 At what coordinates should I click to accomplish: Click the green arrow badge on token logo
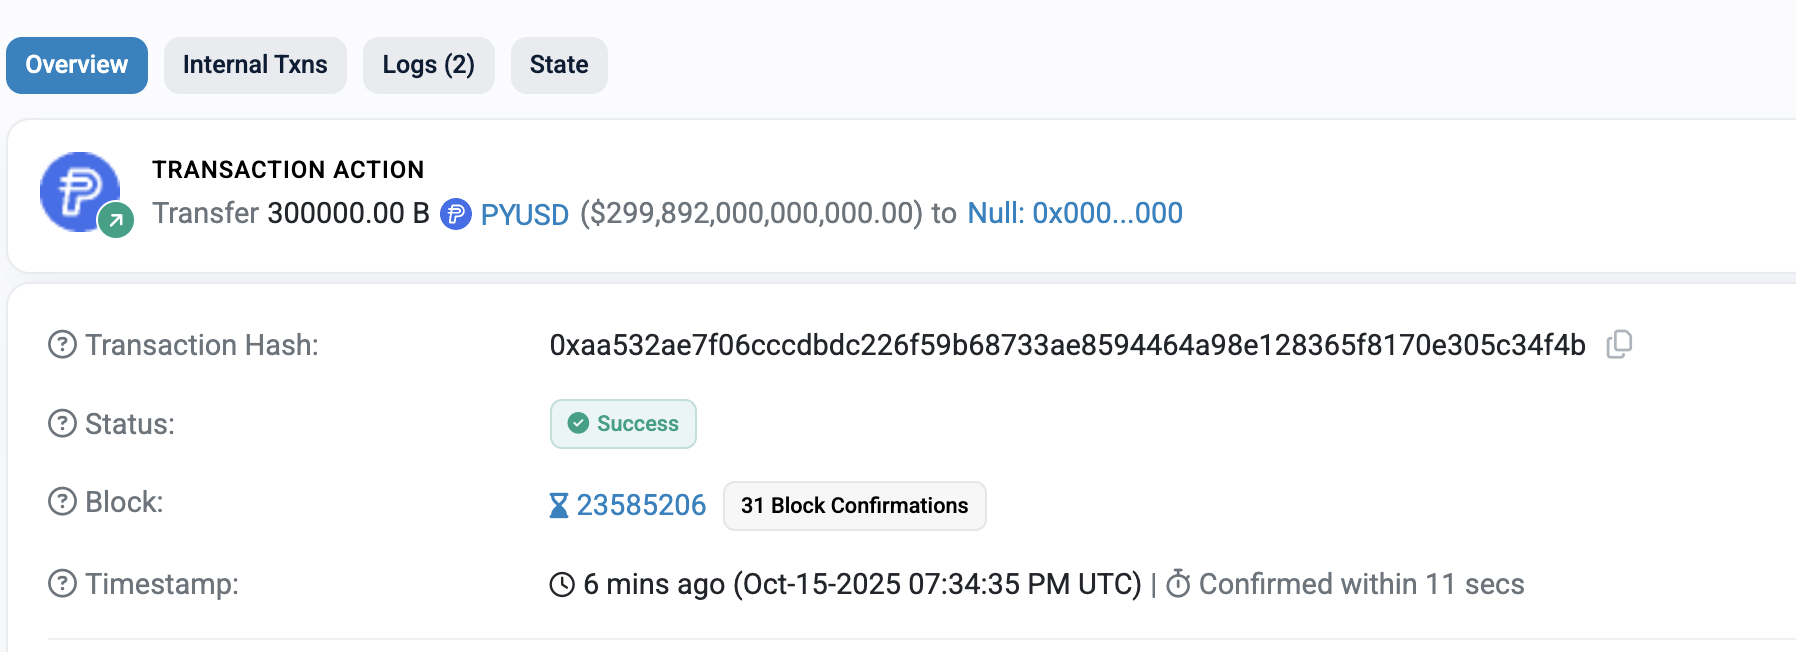116,220
